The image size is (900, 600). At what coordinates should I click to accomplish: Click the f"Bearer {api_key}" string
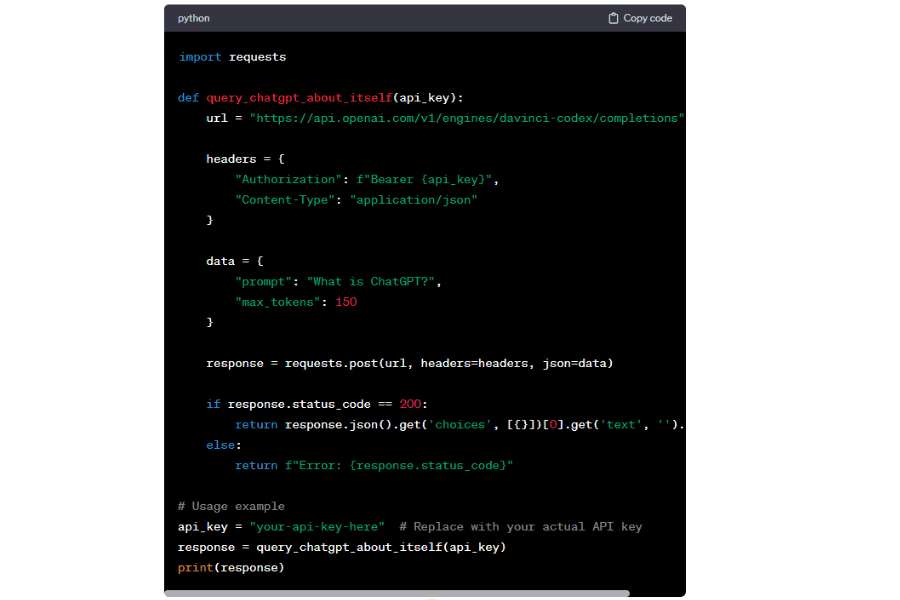pos(424,180)
